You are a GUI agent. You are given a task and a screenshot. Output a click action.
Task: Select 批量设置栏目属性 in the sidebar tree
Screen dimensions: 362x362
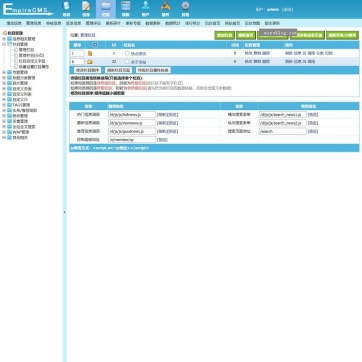(x=34, y=67)
